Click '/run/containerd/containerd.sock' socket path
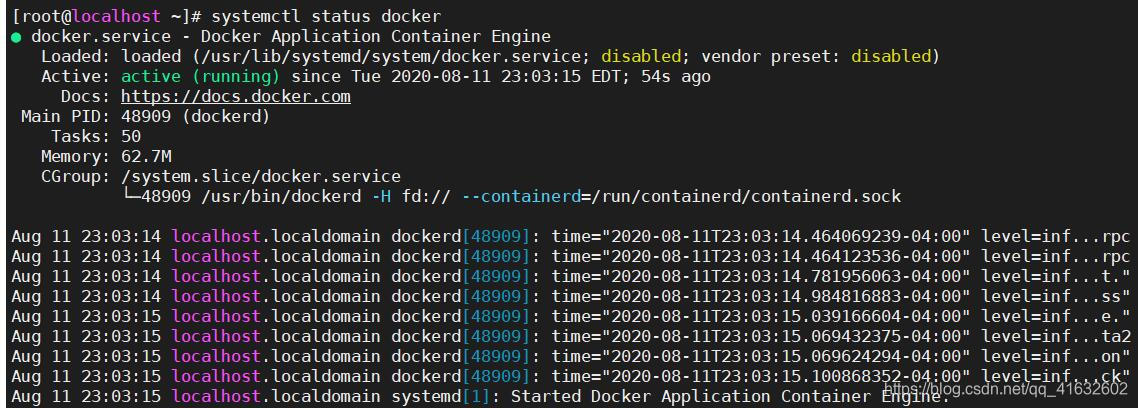The image size is (1138, 408). [745, 196]
